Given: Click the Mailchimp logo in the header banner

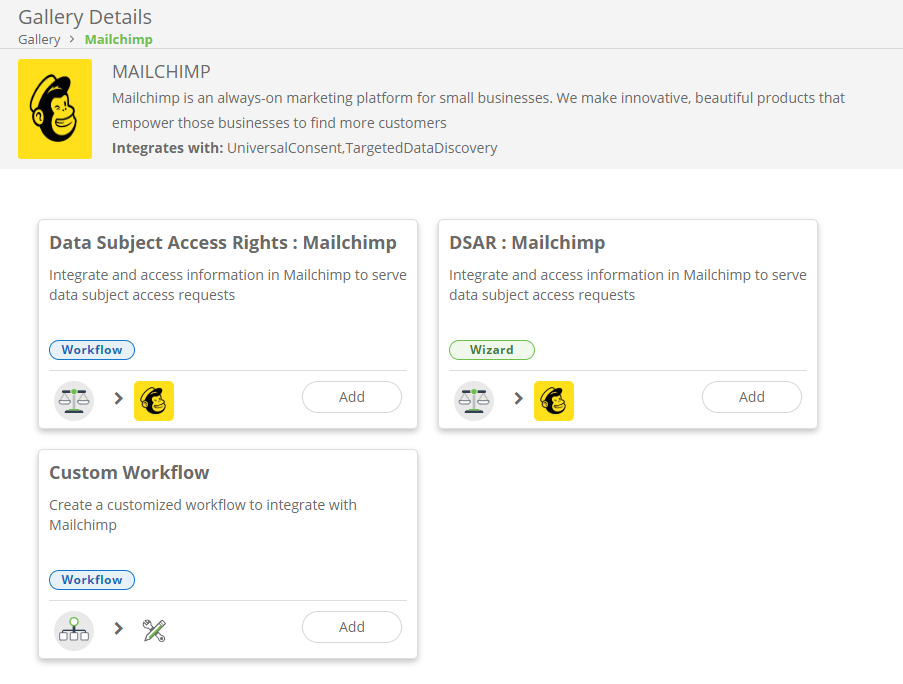Looking at the screenshot, I should click(x=55, y=109).
